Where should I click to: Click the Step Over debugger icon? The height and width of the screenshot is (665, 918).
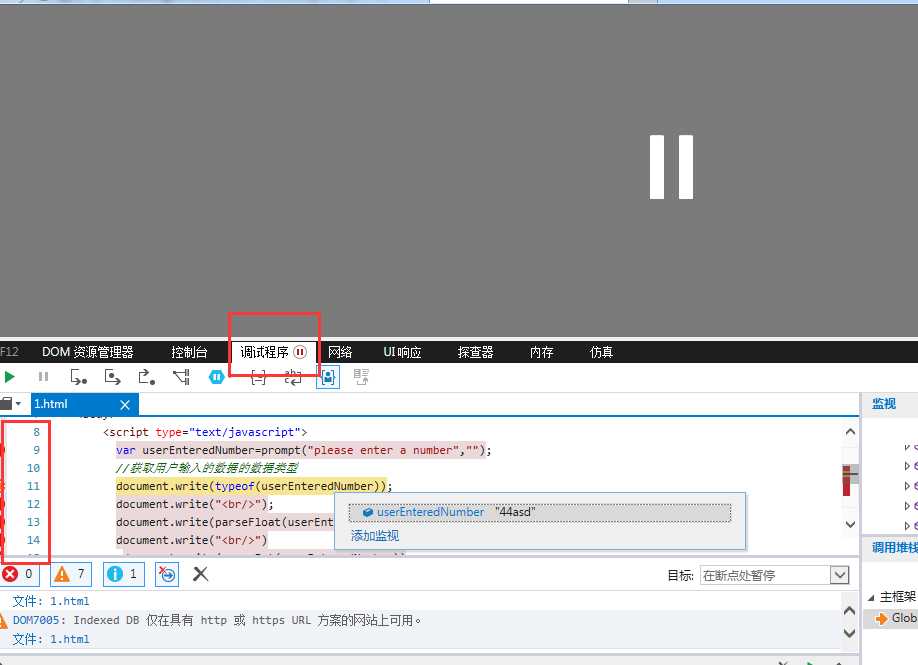[x=112, y=377]
